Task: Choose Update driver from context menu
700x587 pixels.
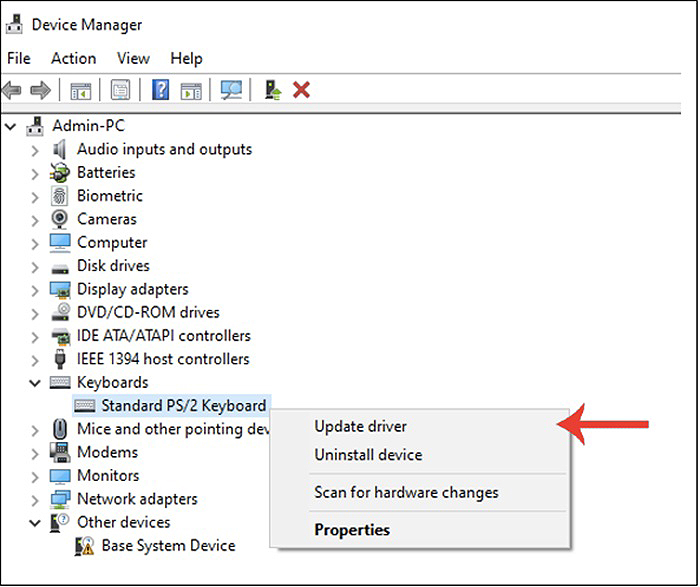Action: (360, 426)
